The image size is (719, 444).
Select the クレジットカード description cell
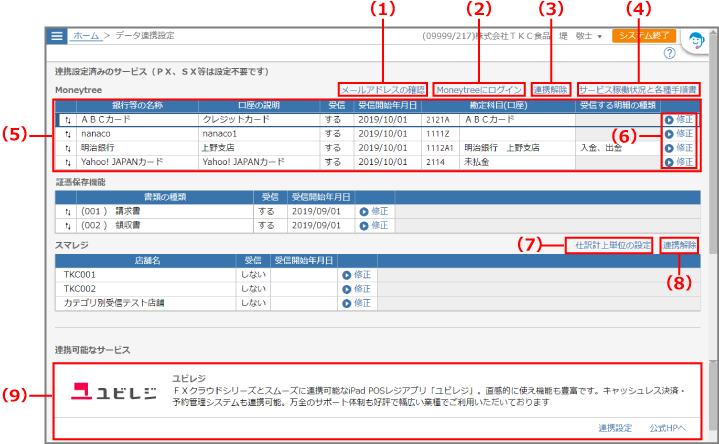[x=259, y=120]
